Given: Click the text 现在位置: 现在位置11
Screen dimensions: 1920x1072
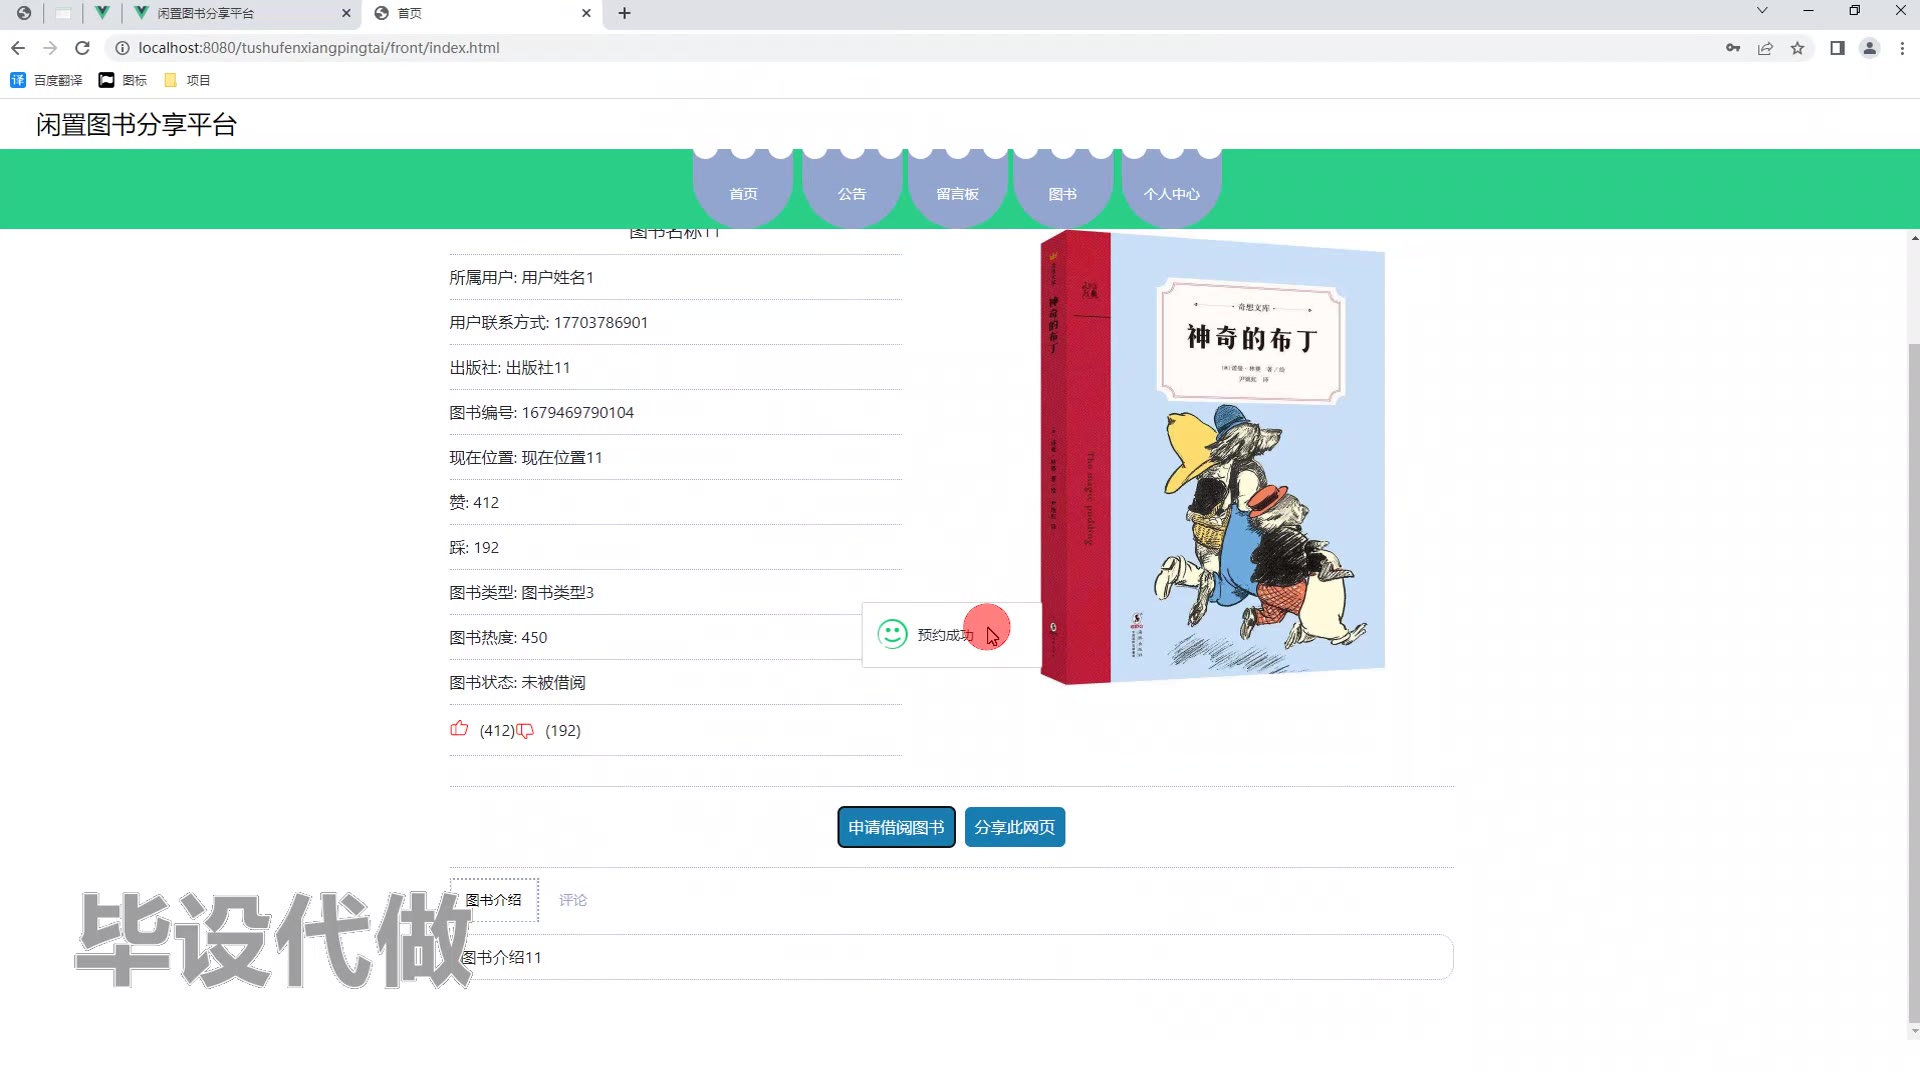Looking at the screenshot, I should tap(526, 457).
